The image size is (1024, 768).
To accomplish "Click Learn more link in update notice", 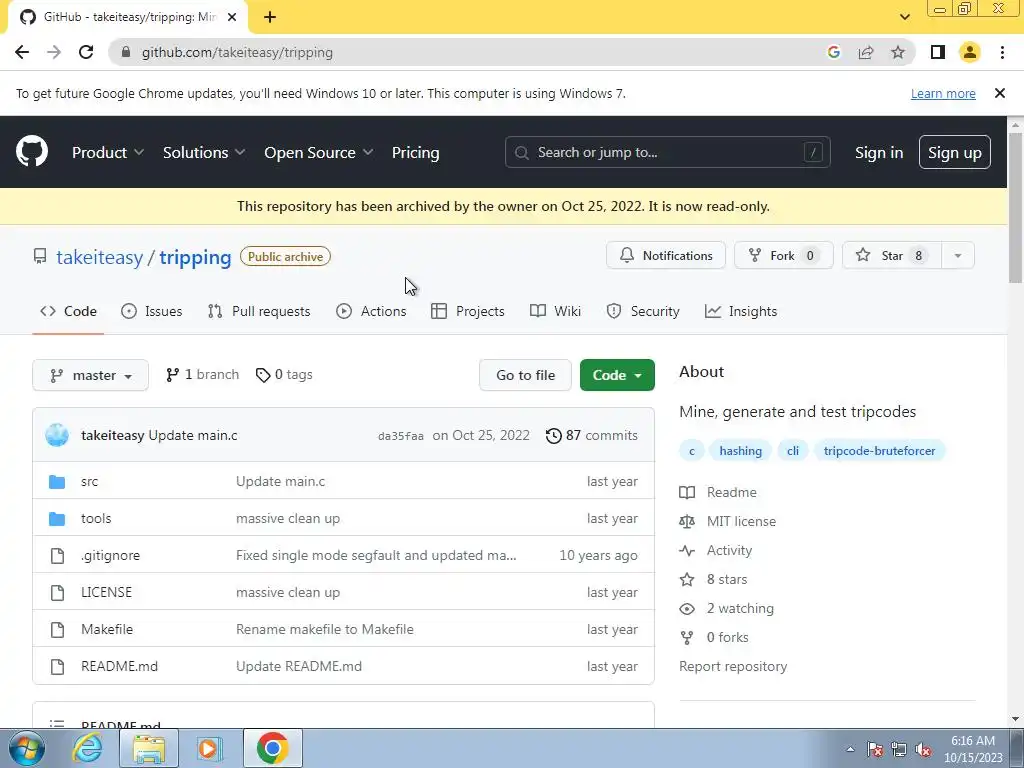I will click(x=943, y=93).
